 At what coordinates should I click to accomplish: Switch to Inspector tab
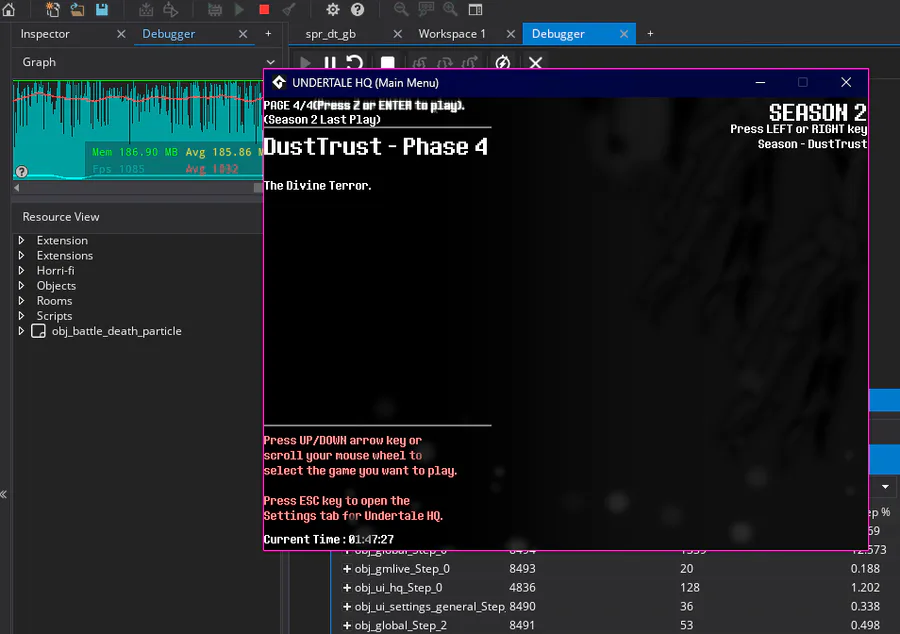(x=45, y=34)
